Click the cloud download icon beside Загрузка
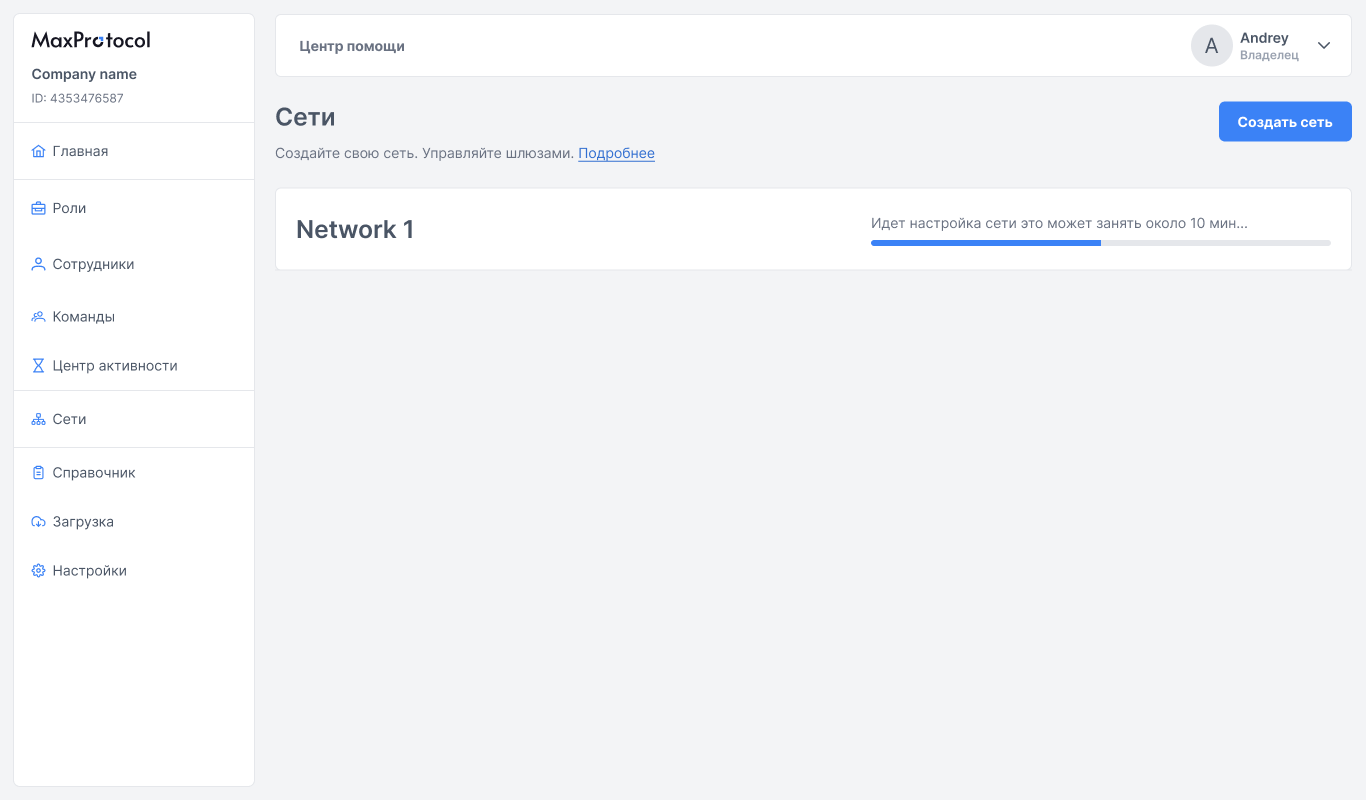The width and height of the screenshot is (1366, 800). coord(38,522)
